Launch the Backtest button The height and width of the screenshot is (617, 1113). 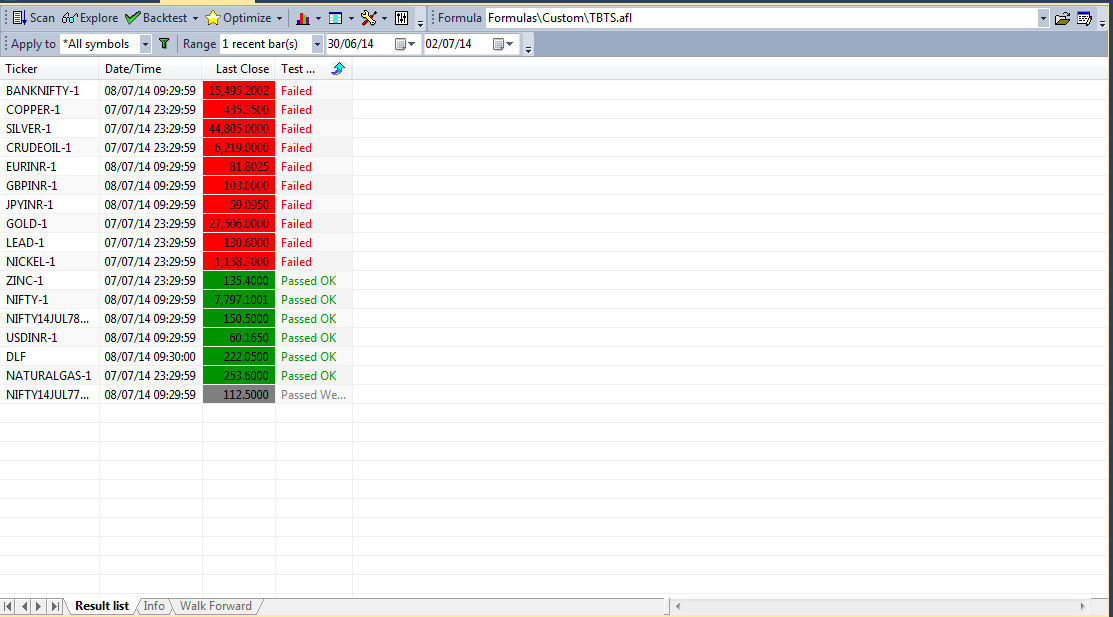(x=156, y=18)
